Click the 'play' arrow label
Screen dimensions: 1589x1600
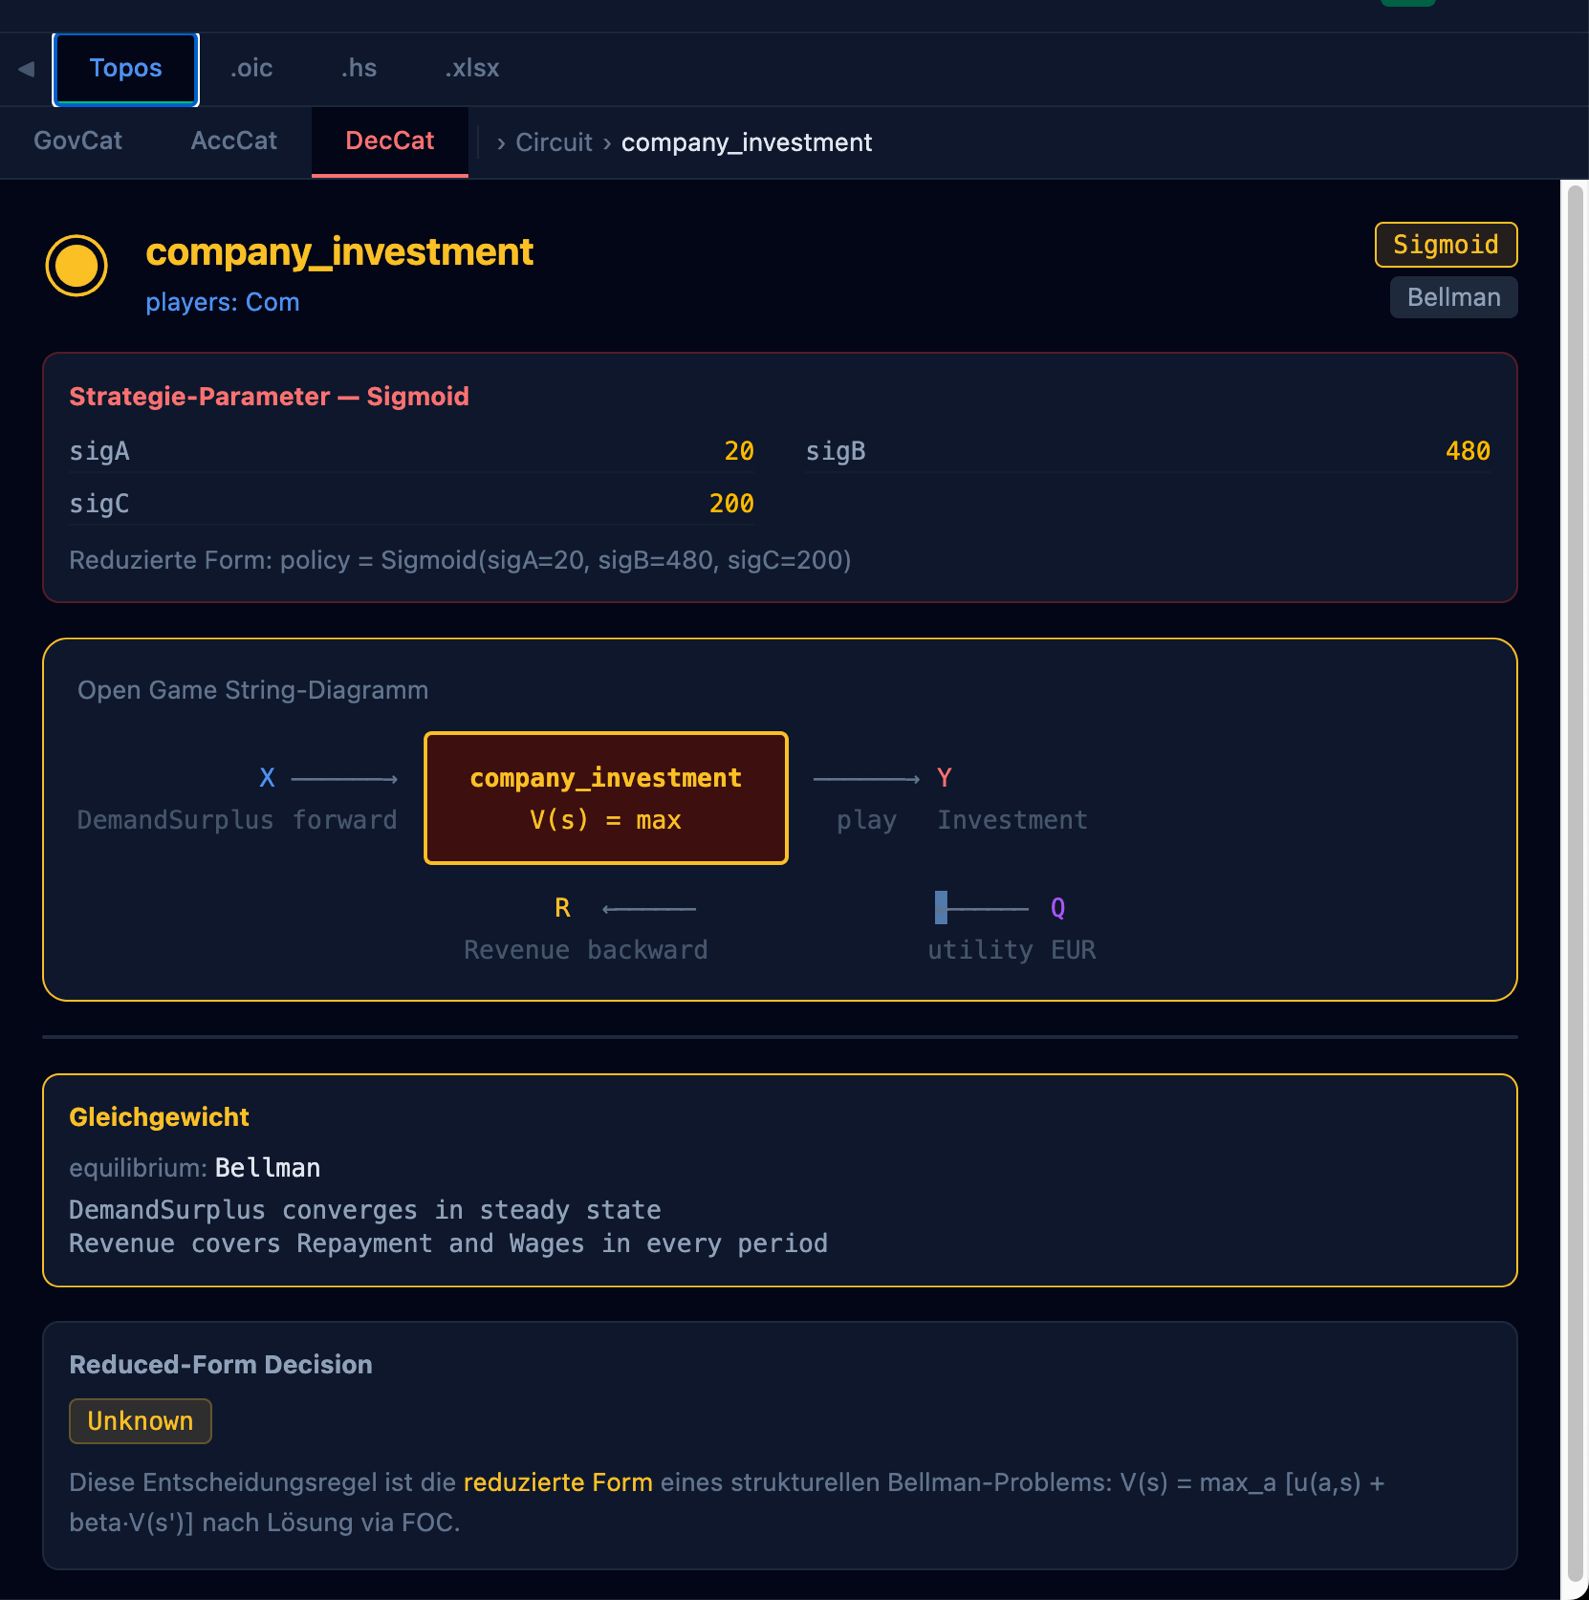866,821
